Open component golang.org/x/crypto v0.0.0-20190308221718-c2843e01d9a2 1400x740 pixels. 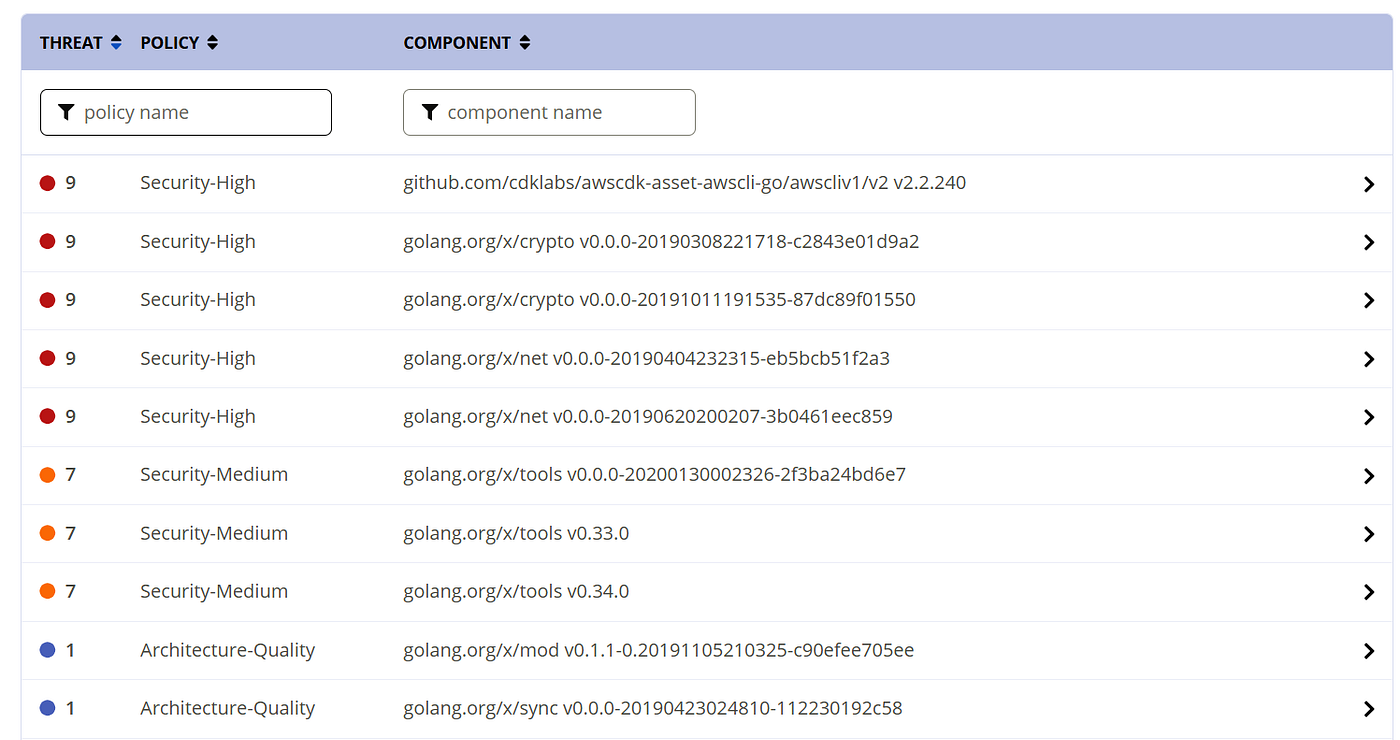pos(661,241)
